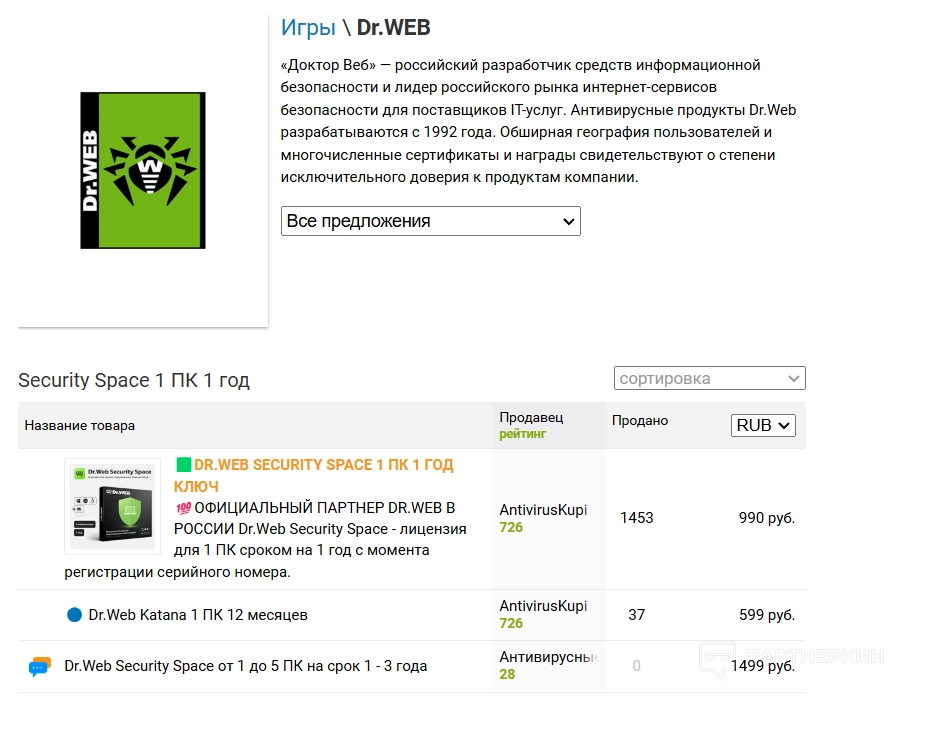Open the Dr.Web Security Space box thumbnail

click(113, 506)
